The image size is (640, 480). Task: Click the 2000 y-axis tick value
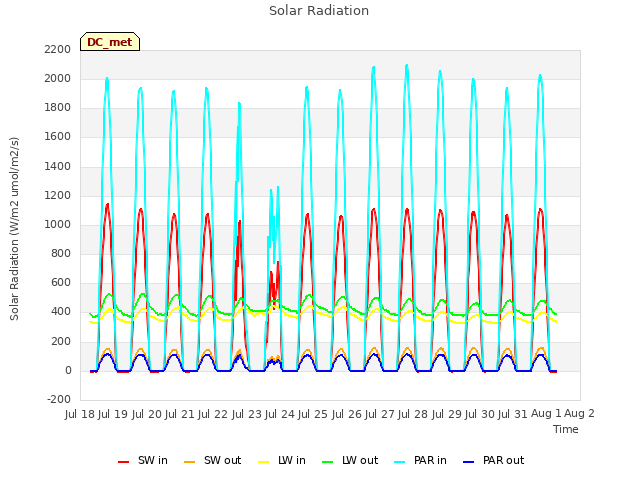(58, 79)
